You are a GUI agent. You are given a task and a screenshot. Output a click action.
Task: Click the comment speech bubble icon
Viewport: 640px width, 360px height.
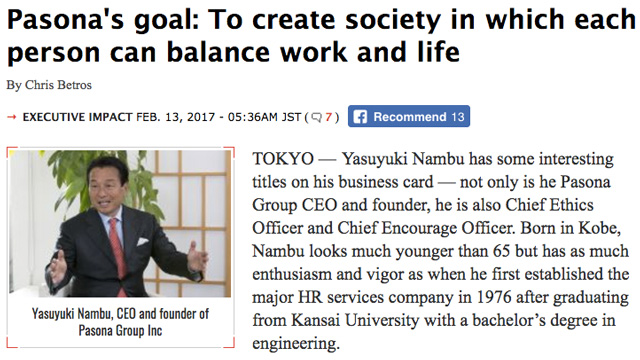click(316, 118)
